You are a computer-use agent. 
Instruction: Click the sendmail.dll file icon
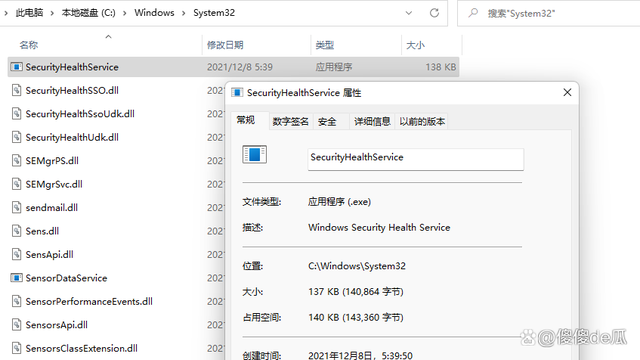(x=16, y=207)
